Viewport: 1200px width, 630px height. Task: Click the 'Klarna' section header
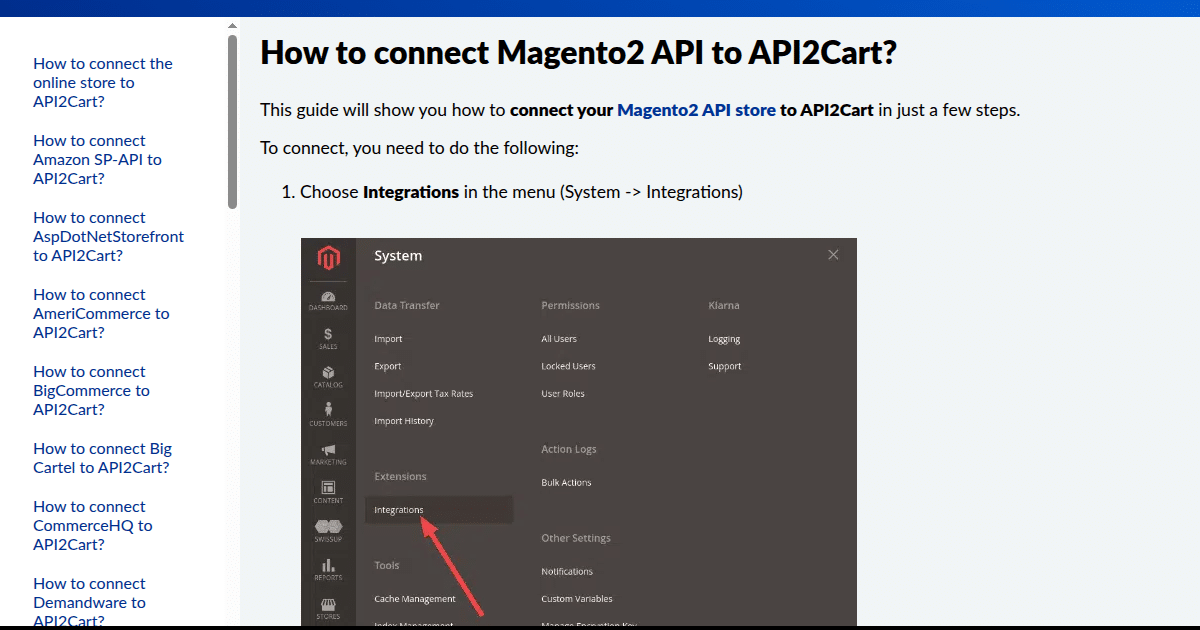(724, 306)
